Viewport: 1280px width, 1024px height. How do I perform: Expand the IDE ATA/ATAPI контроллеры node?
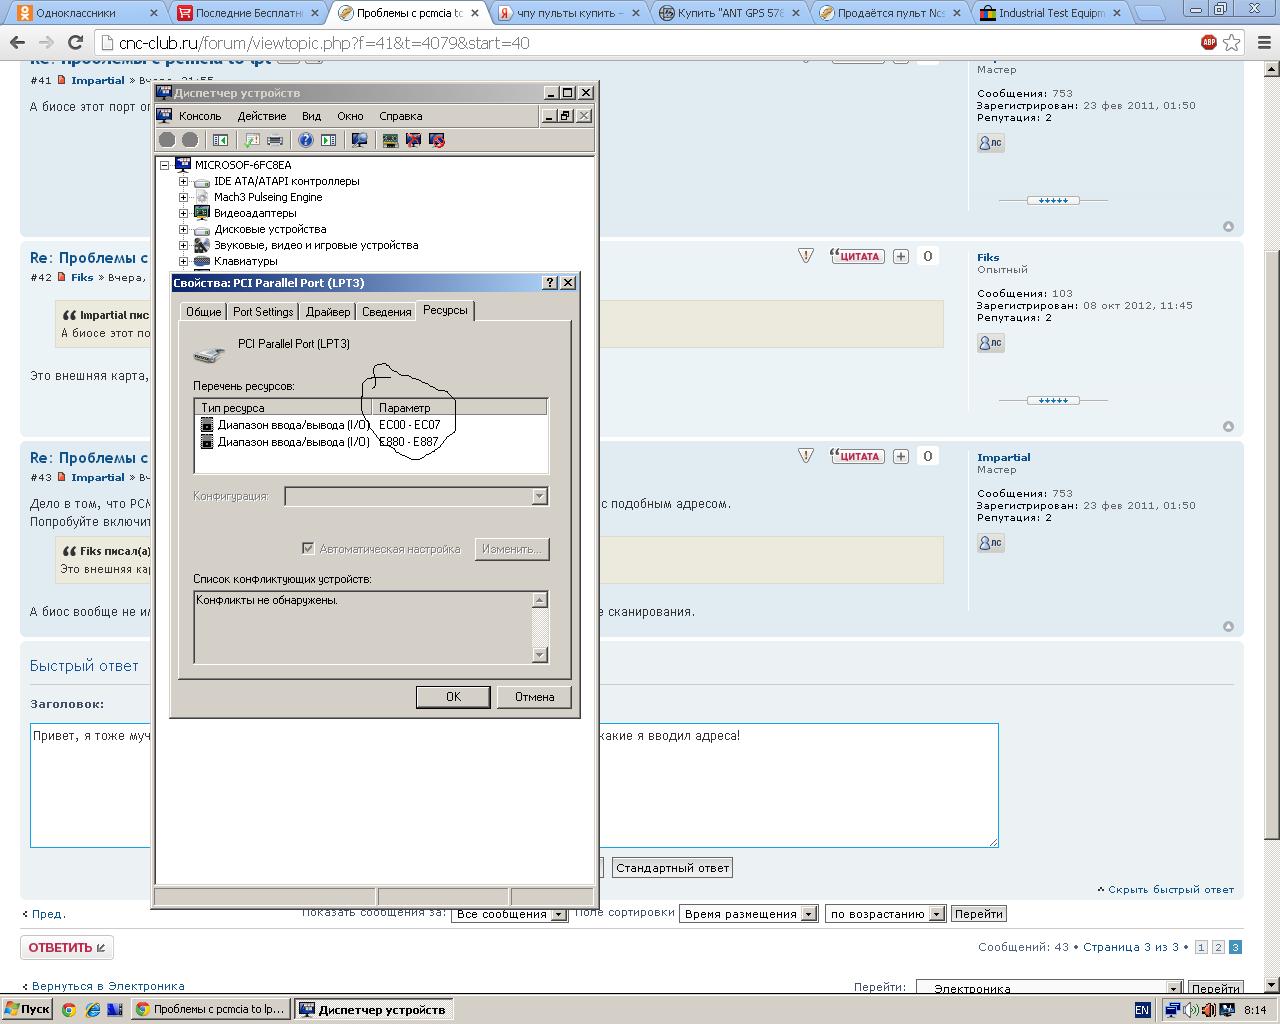[183, 181]
